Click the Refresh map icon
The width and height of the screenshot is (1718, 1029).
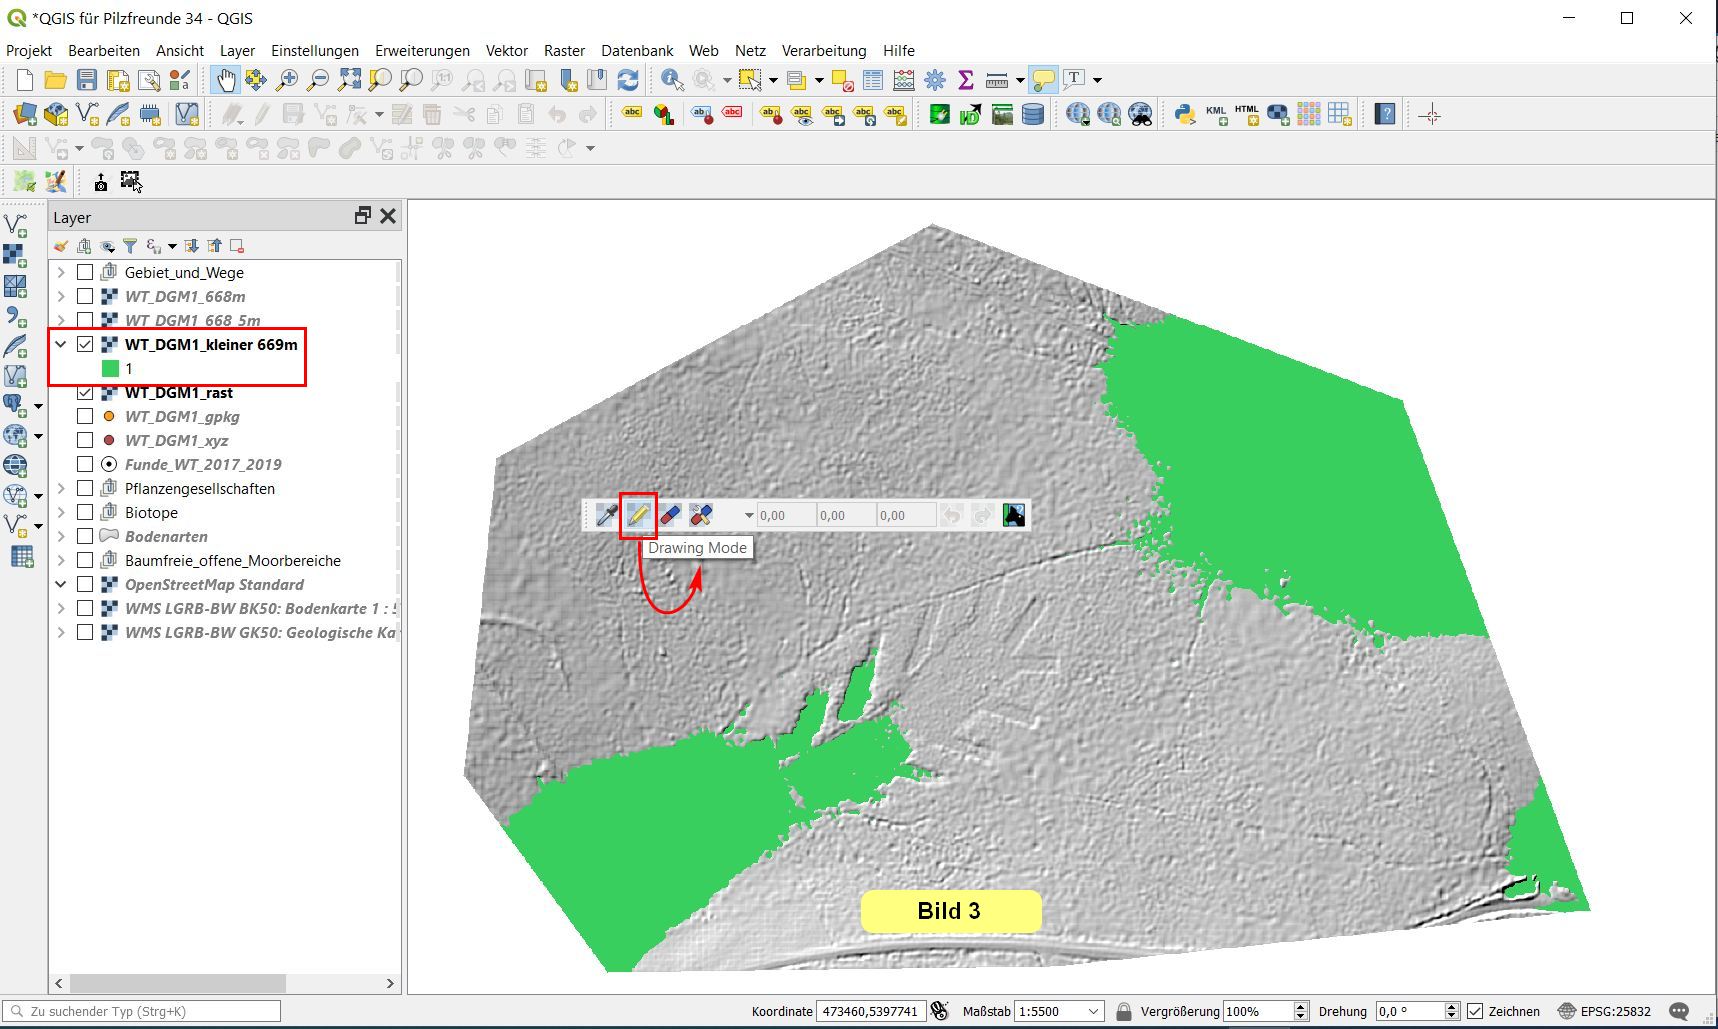[628, 80]
